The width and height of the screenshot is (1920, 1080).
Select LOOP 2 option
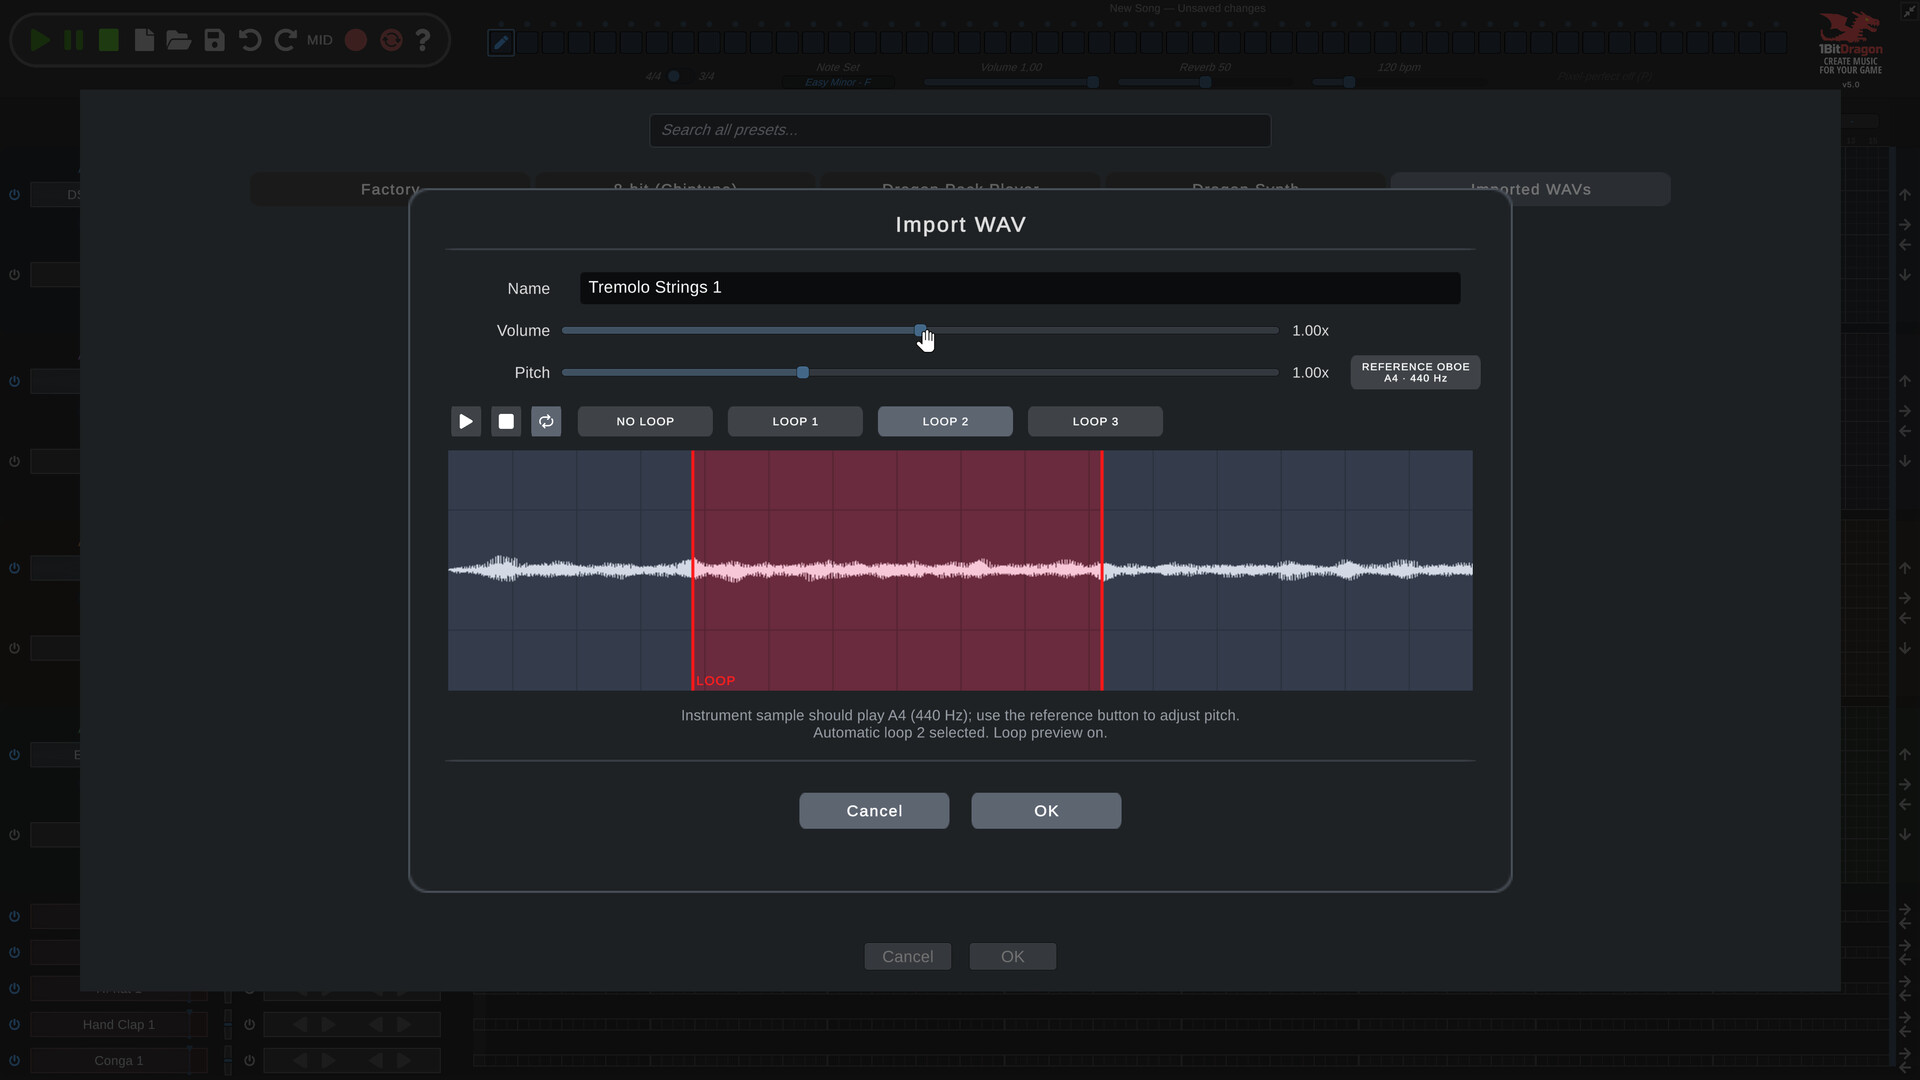[x=945, y=421]
